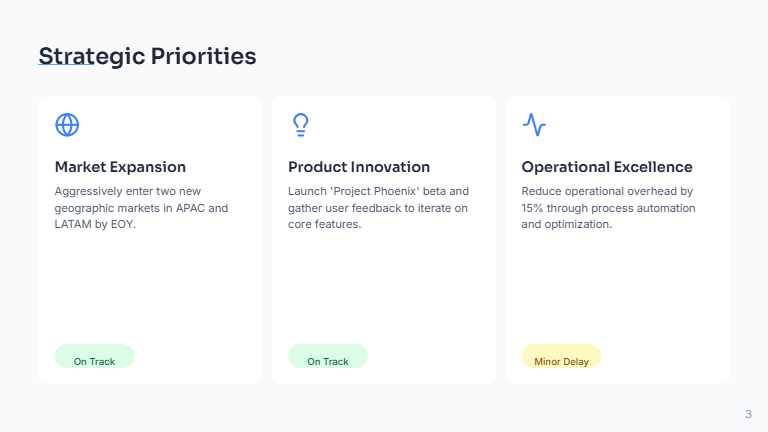768x432 pixels.
Task: Select the Strategic Priorities slide title
Action: (x=147, y=56)
